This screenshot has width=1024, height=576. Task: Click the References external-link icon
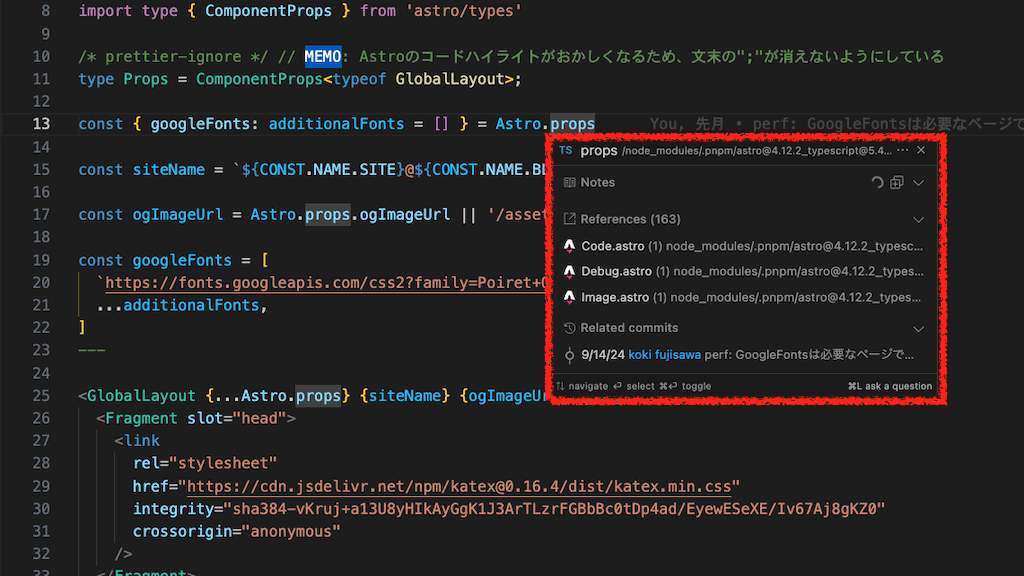point(569,219)
